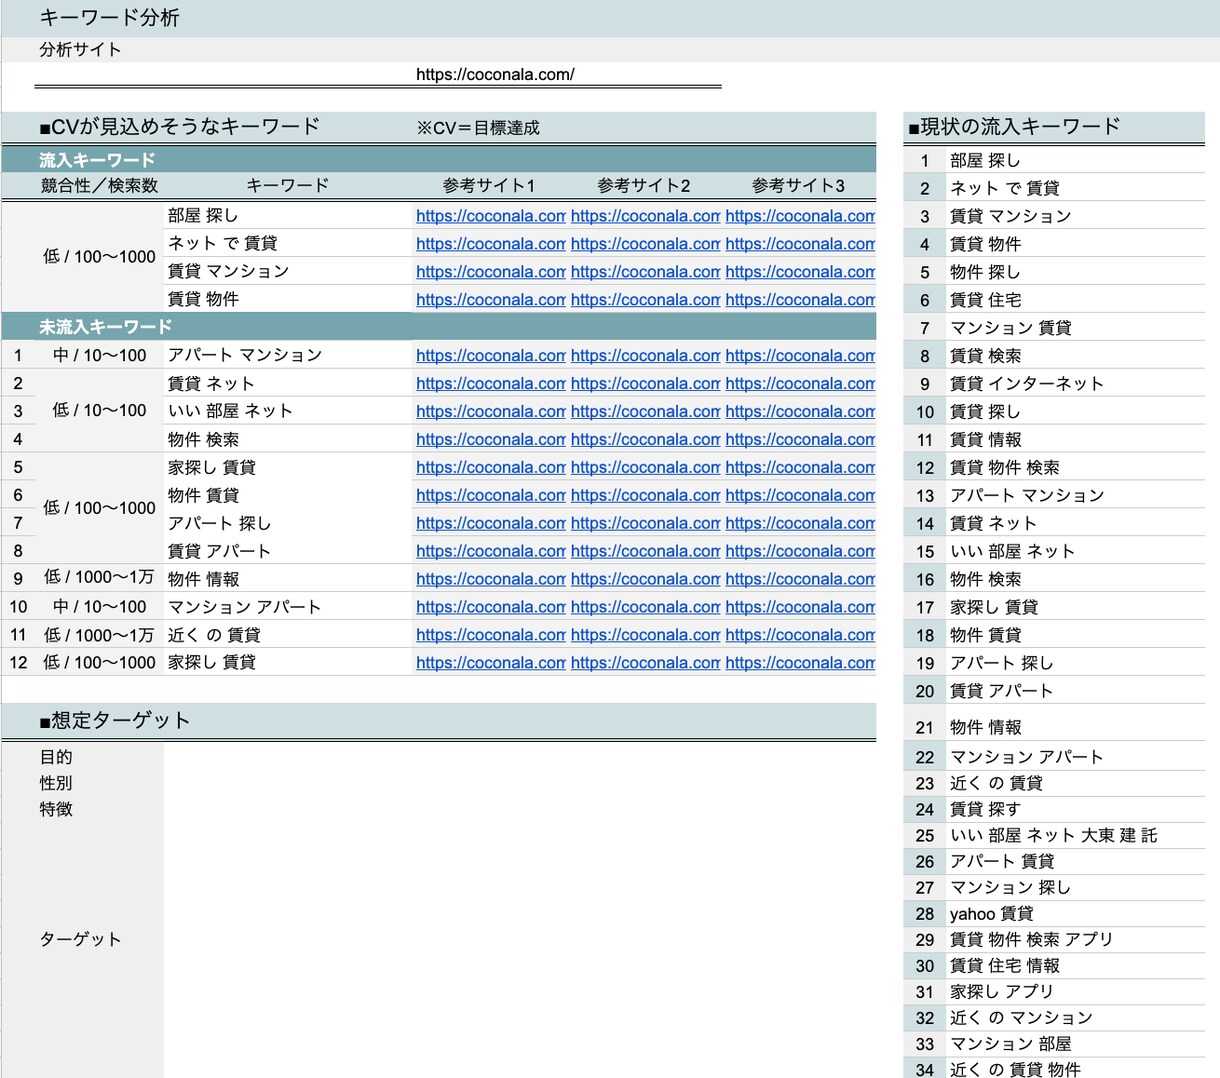
Task: Click the ■現状の流入キーワード heading
Action: tap(1014, 127)
